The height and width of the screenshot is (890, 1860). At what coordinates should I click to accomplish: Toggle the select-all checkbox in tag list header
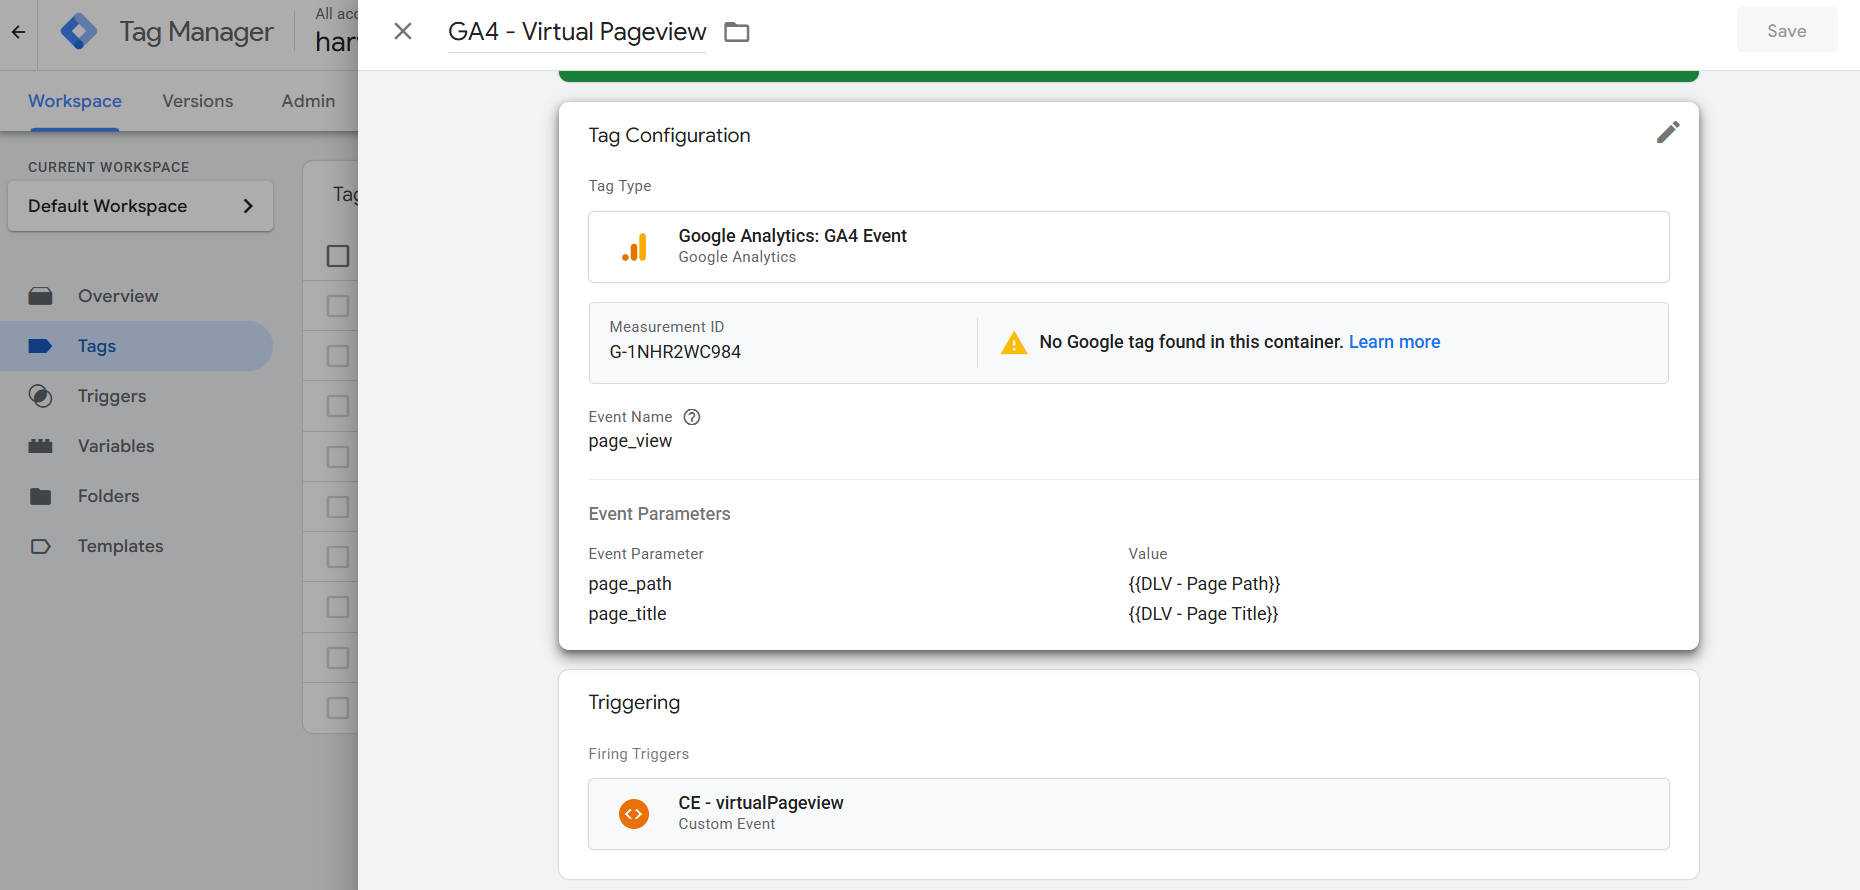click(x=338, y=256)
